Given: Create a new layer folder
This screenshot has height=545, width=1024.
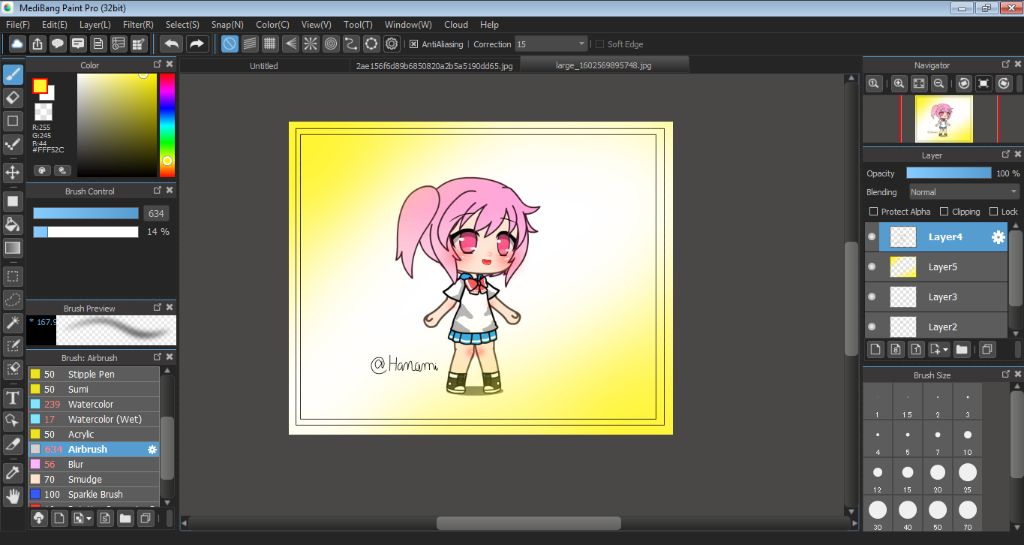Looking at the screenshot, I should pos(961,349).
